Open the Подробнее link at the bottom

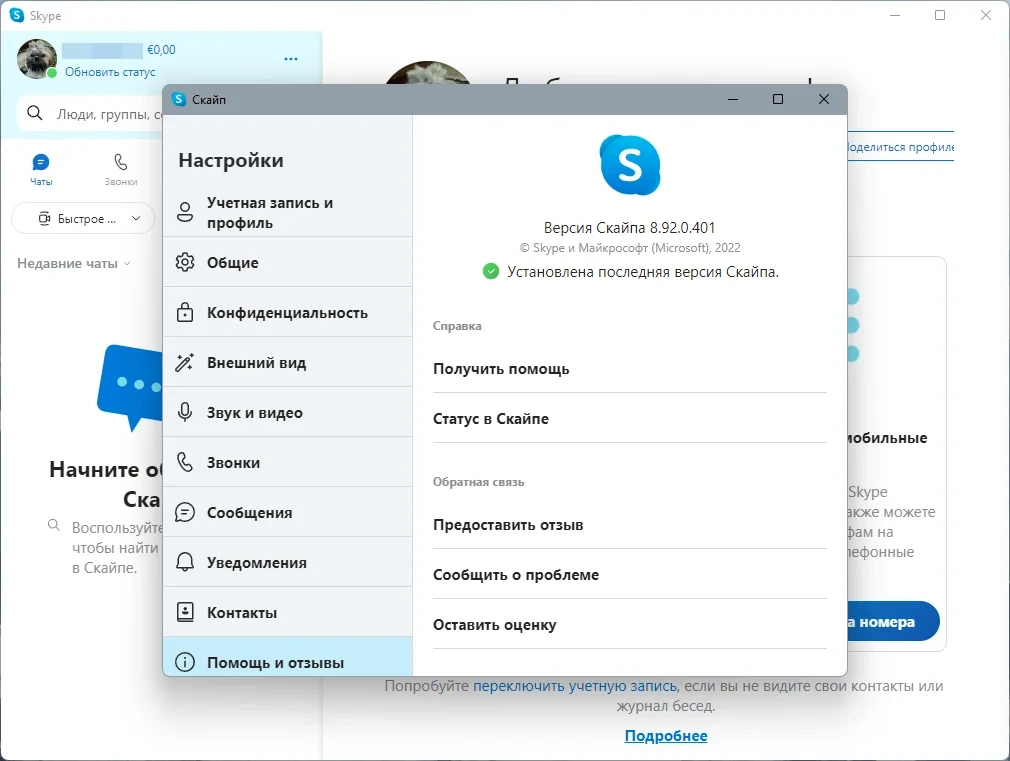666,736
